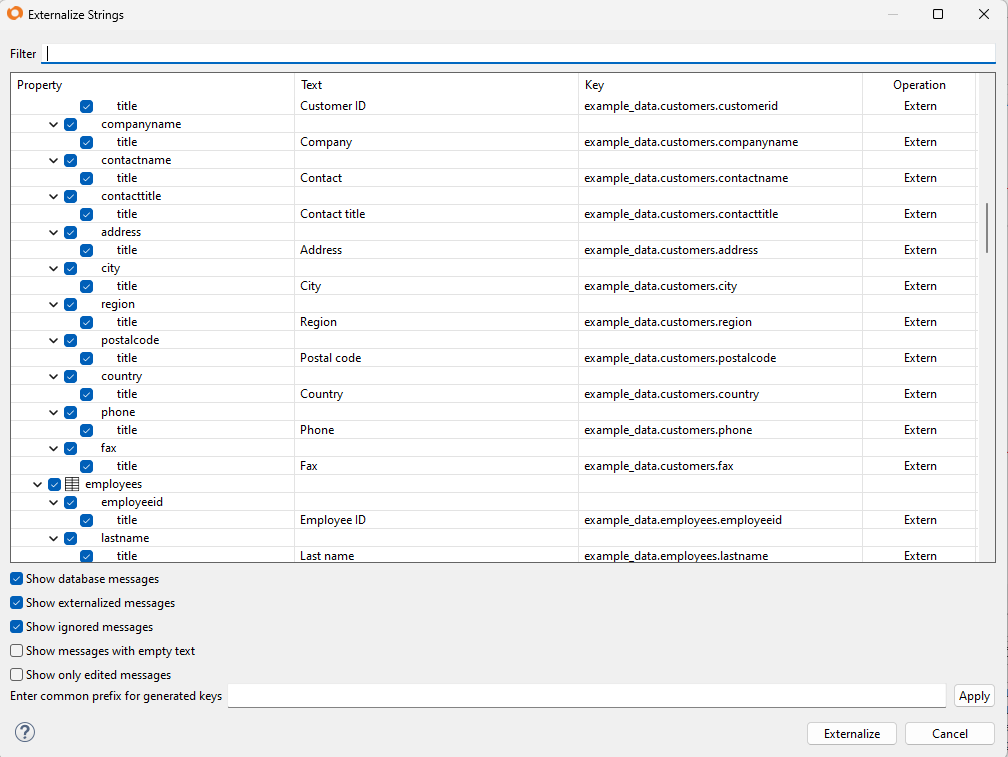Select the contacttitle tree item
This screenshot has width=1008, height=757.
click(x=131, y=196)
